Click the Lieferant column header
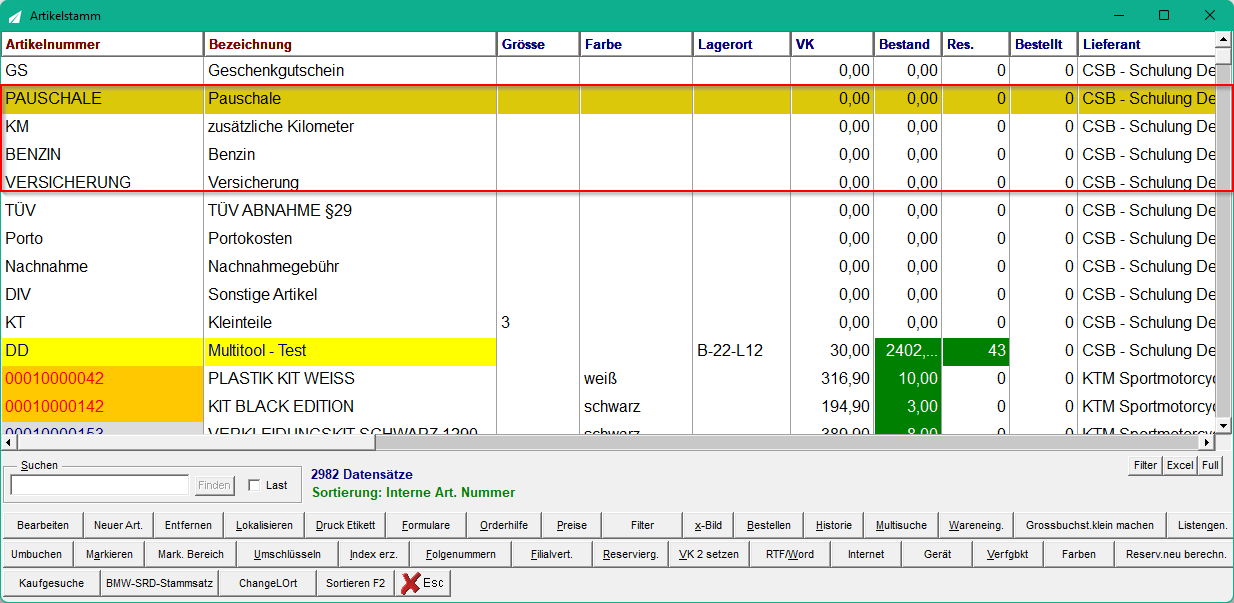The width and height of the screenshot is (1234, 603). coord(1146,44)
